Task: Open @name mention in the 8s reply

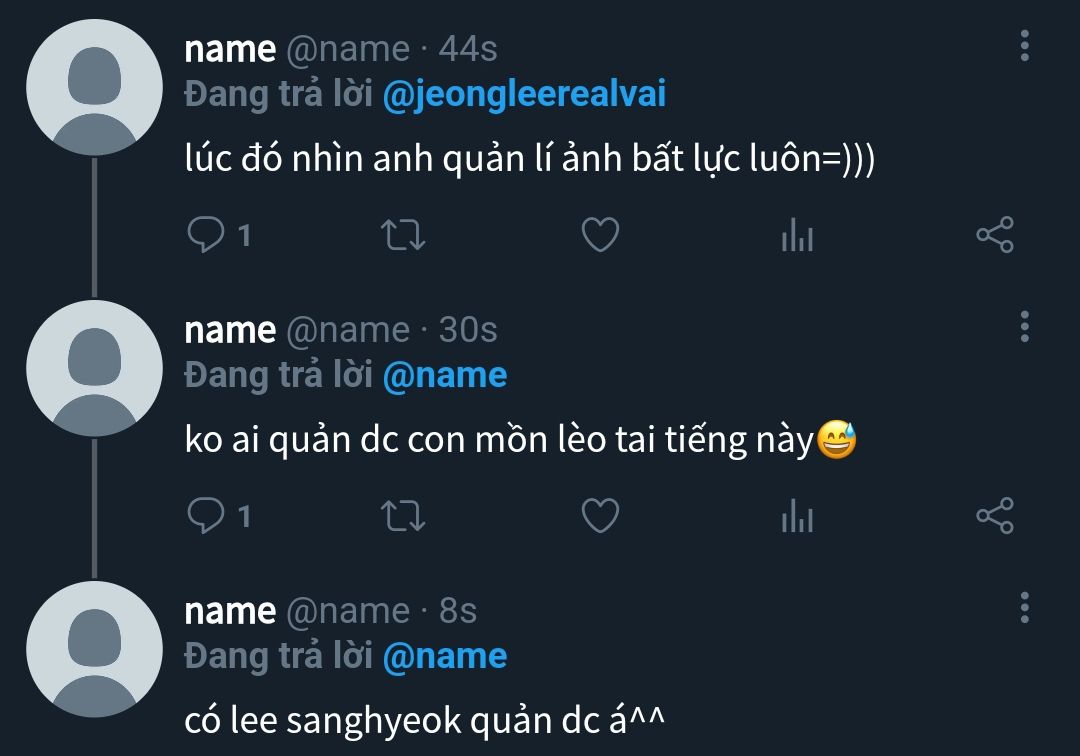Action: tap(445, 657)
